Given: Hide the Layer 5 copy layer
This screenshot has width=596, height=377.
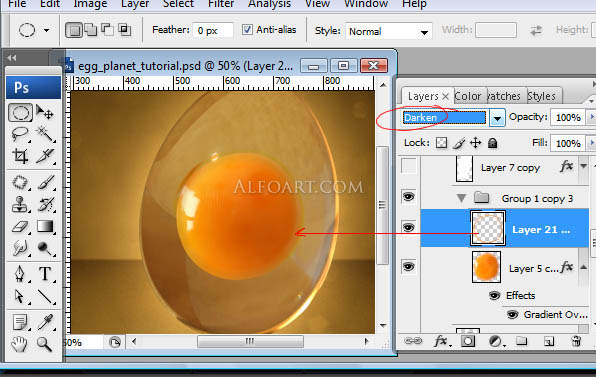Looking at the screenshot, I should (x=409, y=266).
